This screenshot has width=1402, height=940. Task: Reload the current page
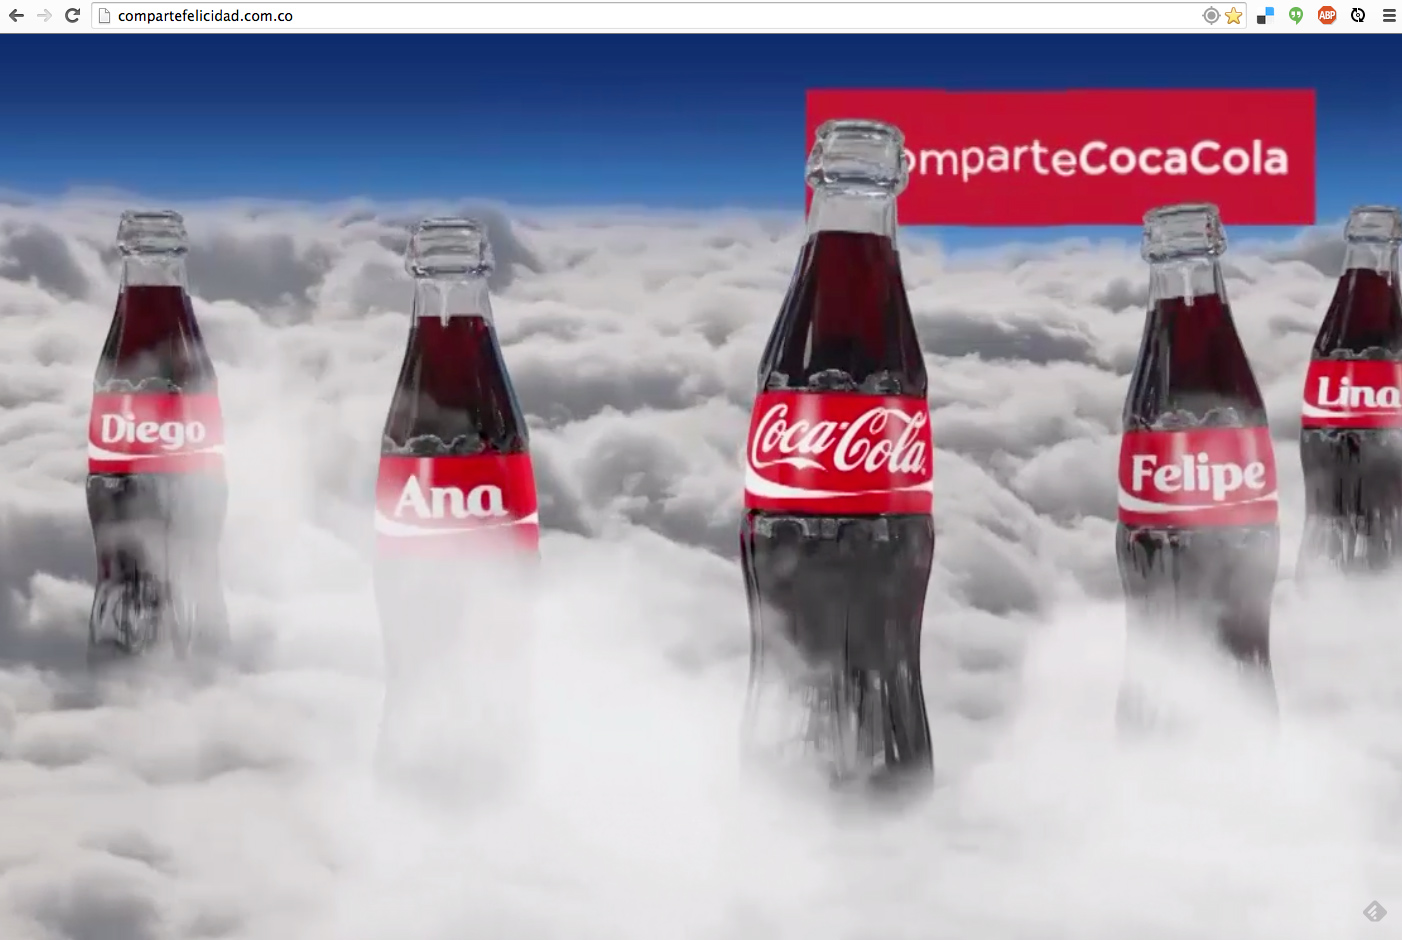72,15
